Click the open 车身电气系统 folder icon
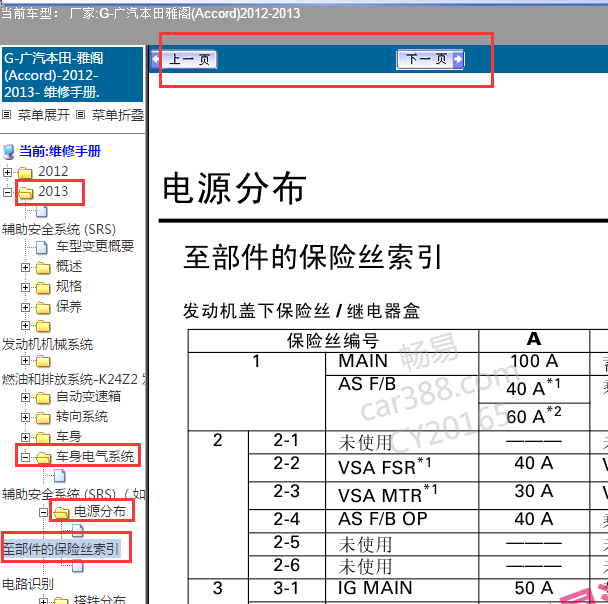Image resolution: width=608 pixels, height=604 pixels. click(x=43, y=457)
